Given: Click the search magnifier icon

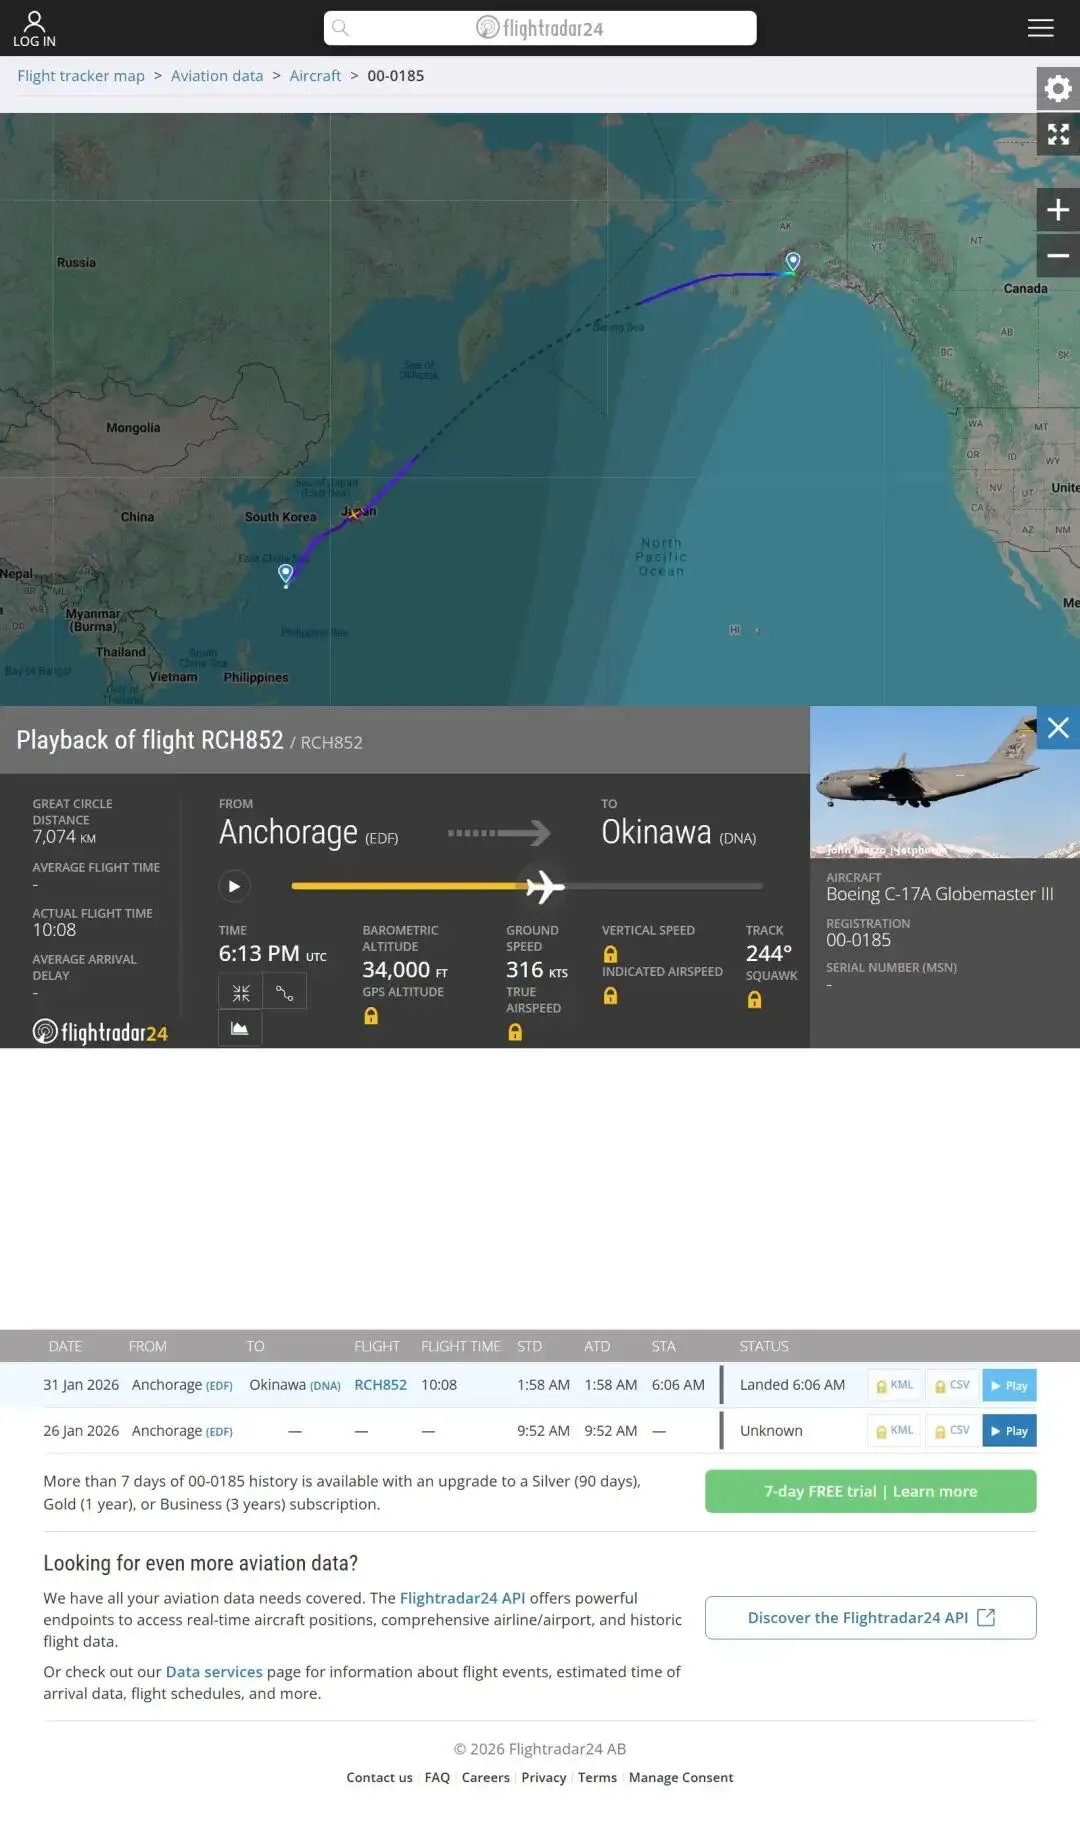Looking at the screenshot, I should 340,28.
